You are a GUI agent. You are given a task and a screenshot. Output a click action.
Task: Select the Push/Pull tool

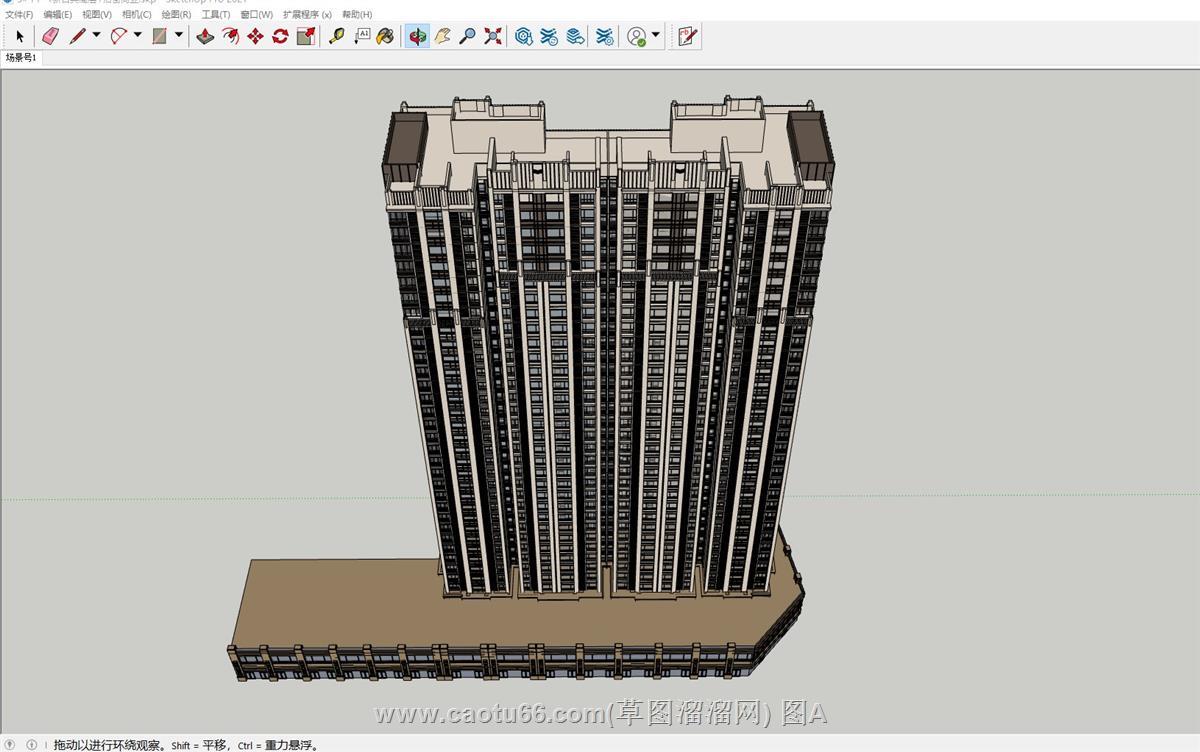205,36
